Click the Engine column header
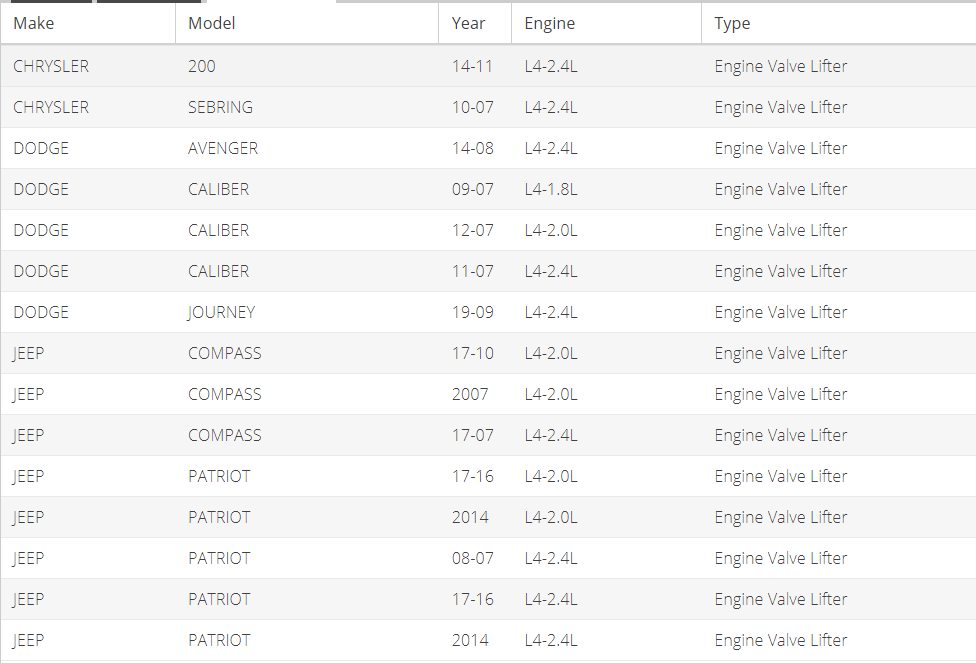 coord(606,24)
